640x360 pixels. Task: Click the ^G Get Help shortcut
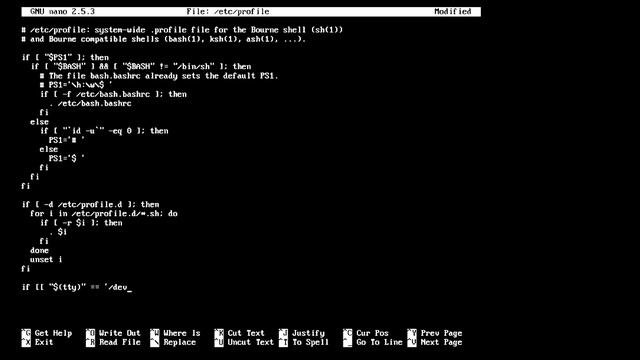(47, 333)
